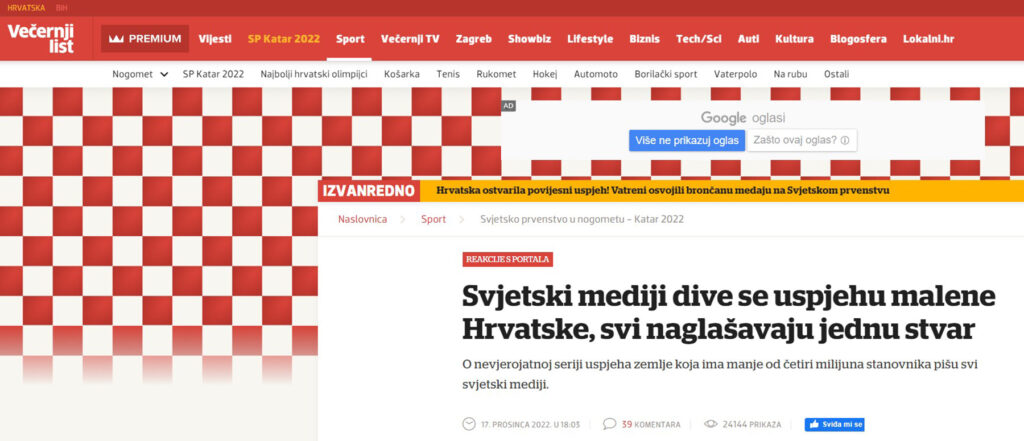Switch edition to HRVATSKA
This screenshot has height=441, width=1024.
[26, 8]
